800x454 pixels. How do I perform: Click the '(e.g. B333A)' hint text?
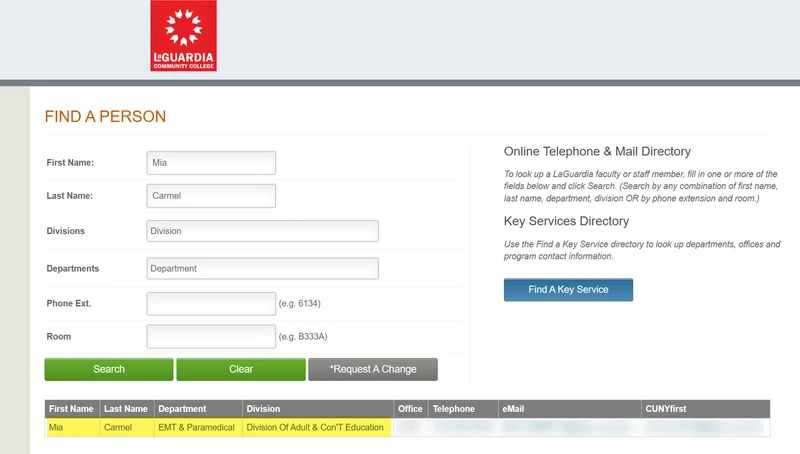[303, 337]
